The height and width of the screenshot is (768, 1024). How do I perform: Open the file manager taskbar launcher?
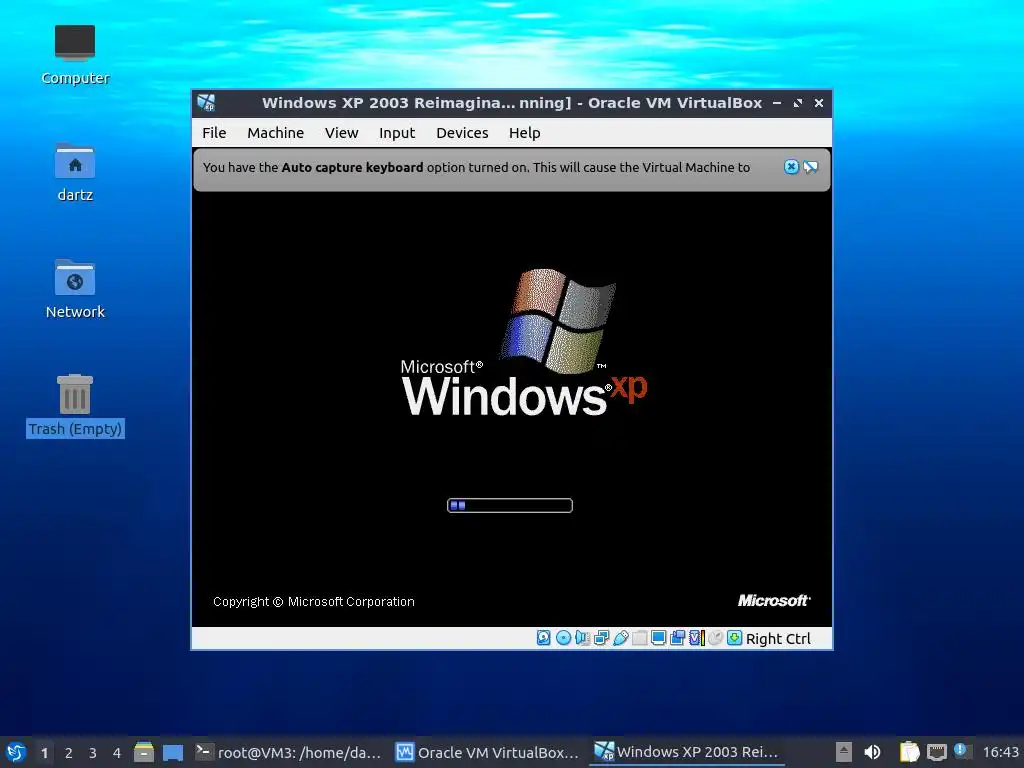(x=144, y=752)
